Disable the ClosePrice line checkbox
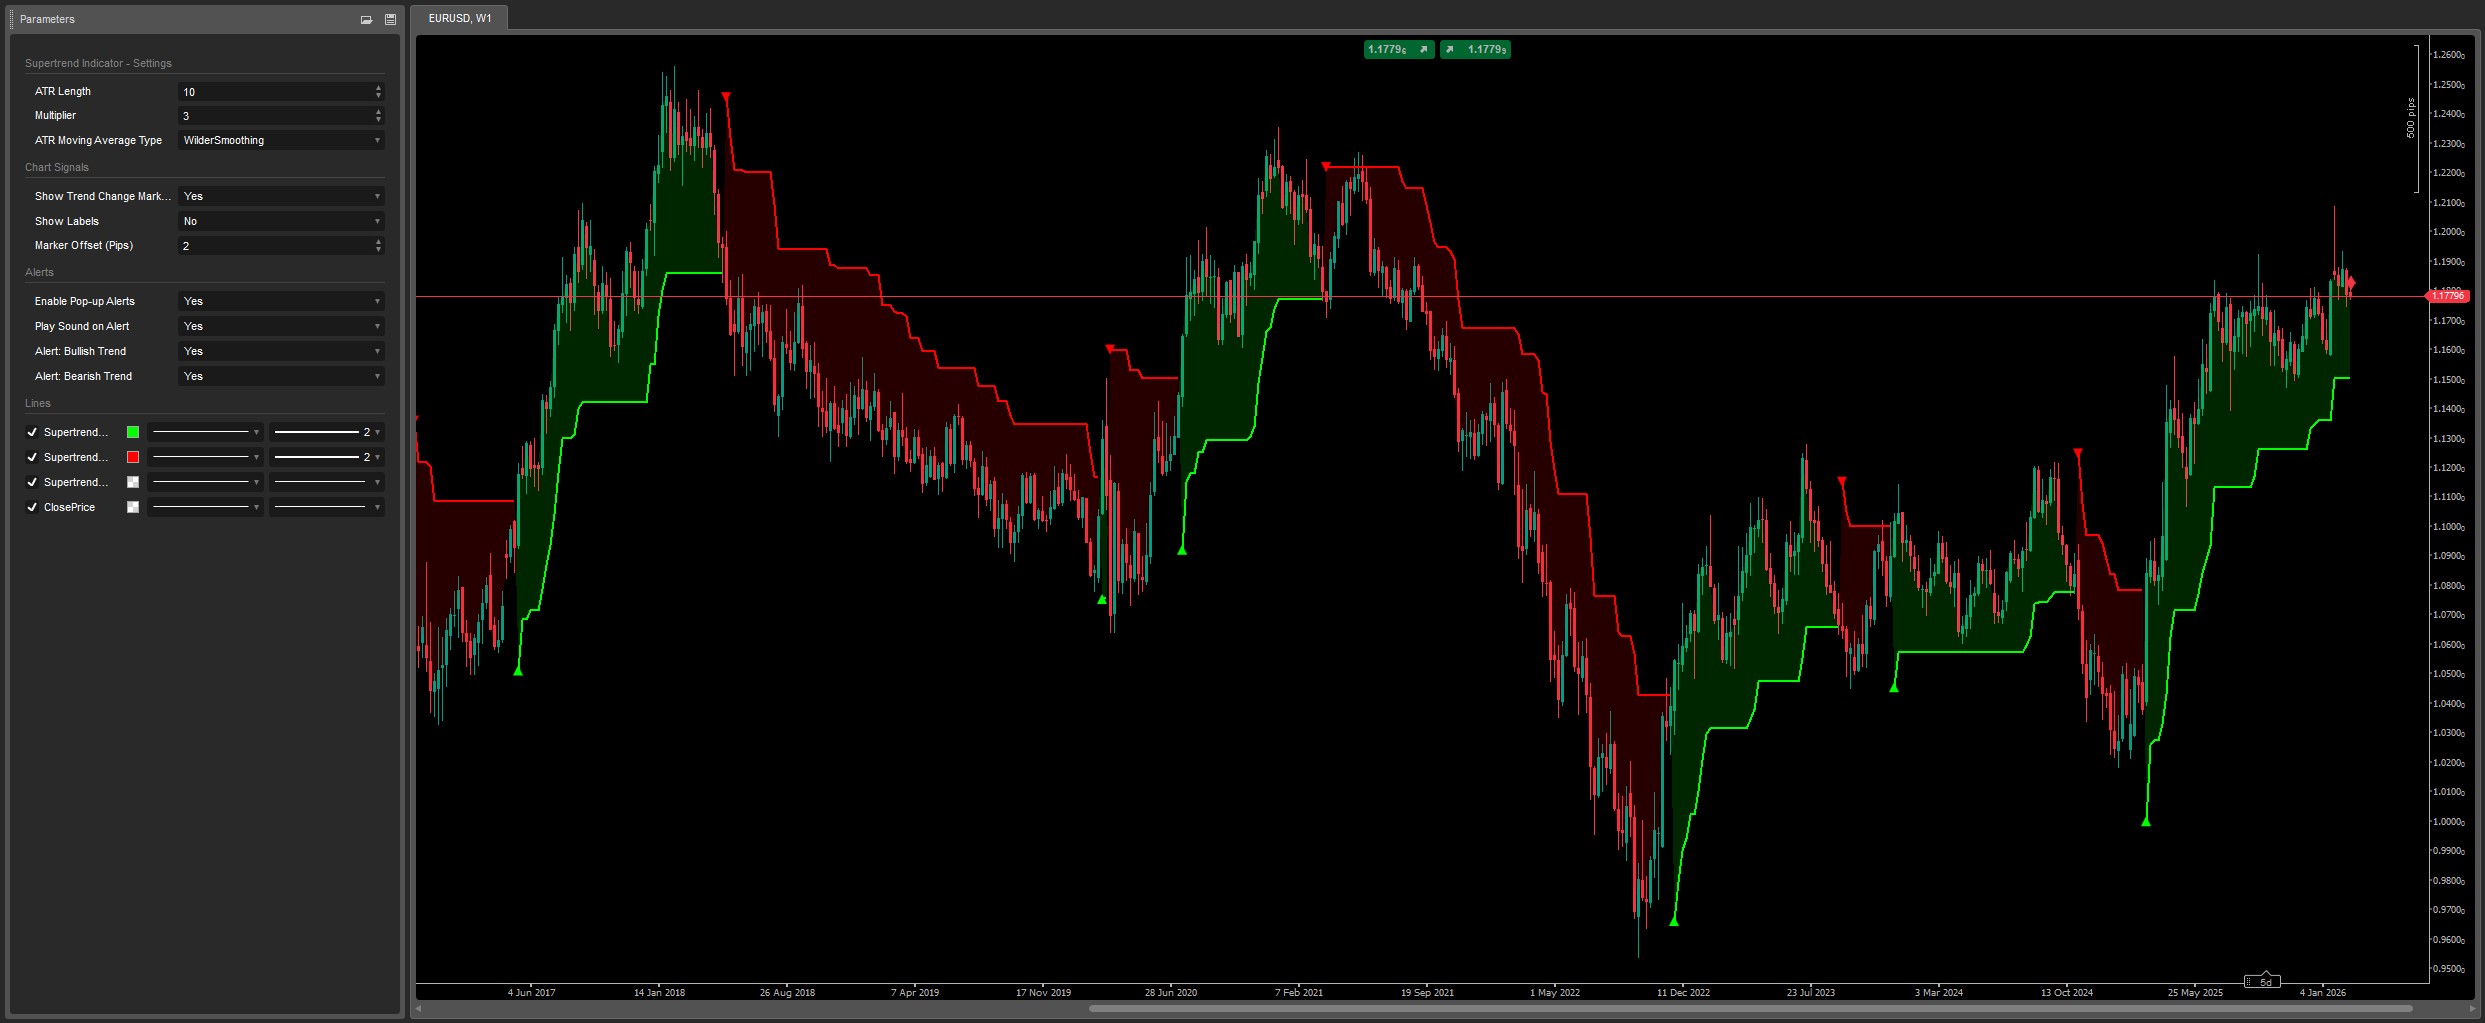 (31, 507)
